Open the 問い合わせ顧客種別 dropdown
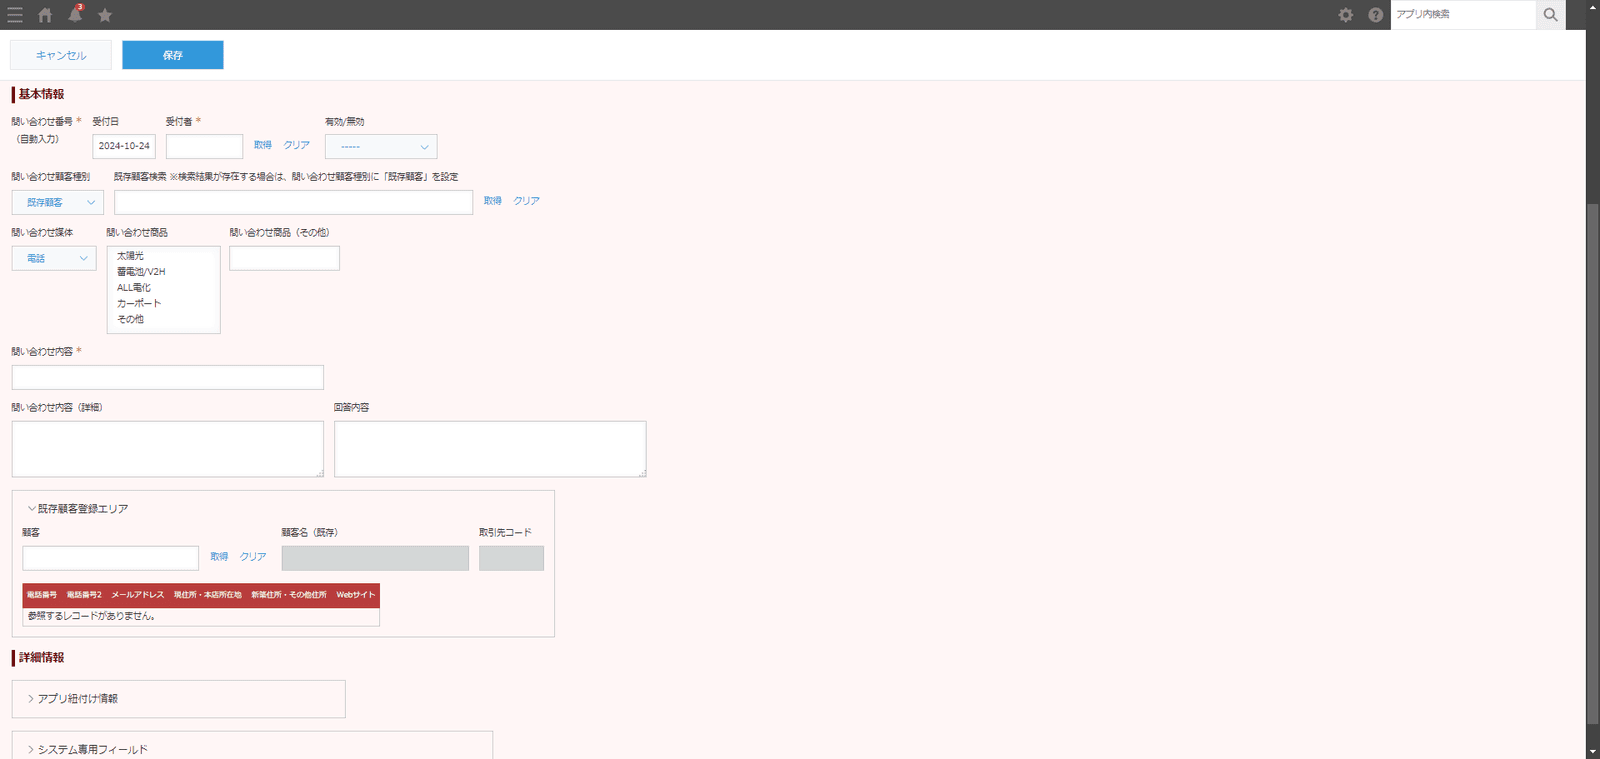The image size is (1600, 759). tap(58, 202)
